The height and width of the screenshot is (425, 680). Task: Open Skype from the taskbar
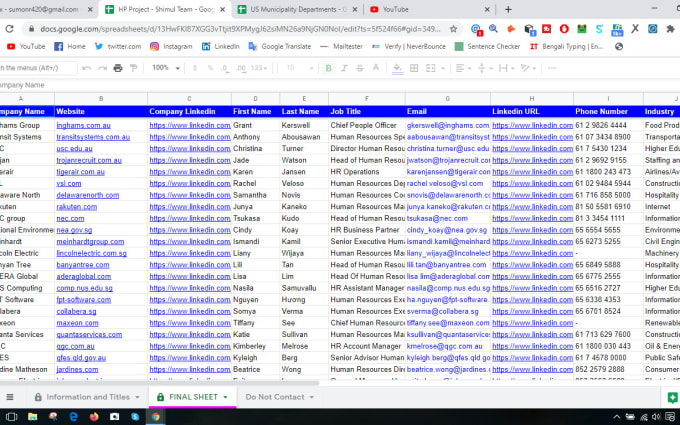pos(135,417)
